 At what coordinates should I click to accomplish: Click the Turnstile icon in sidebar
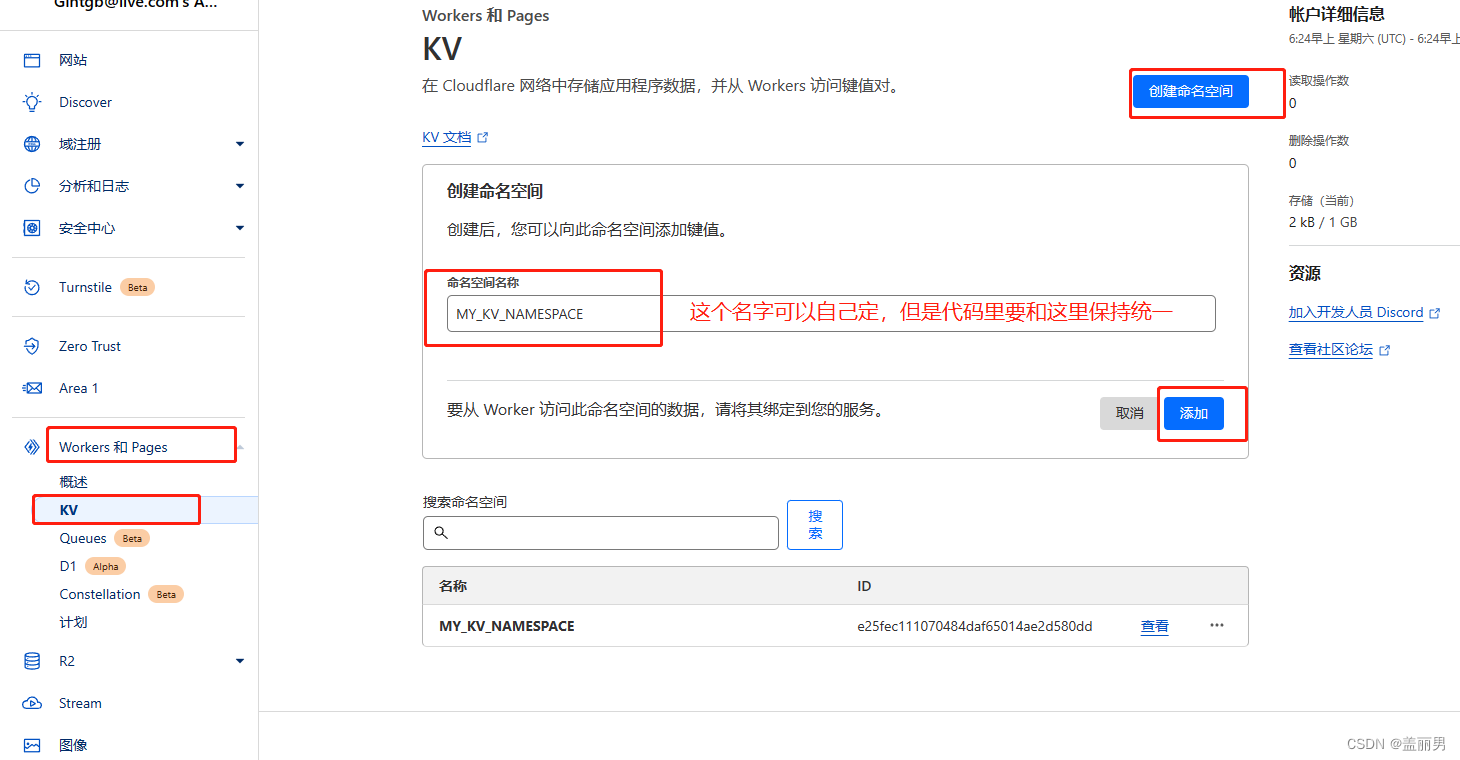pos(32,287)
